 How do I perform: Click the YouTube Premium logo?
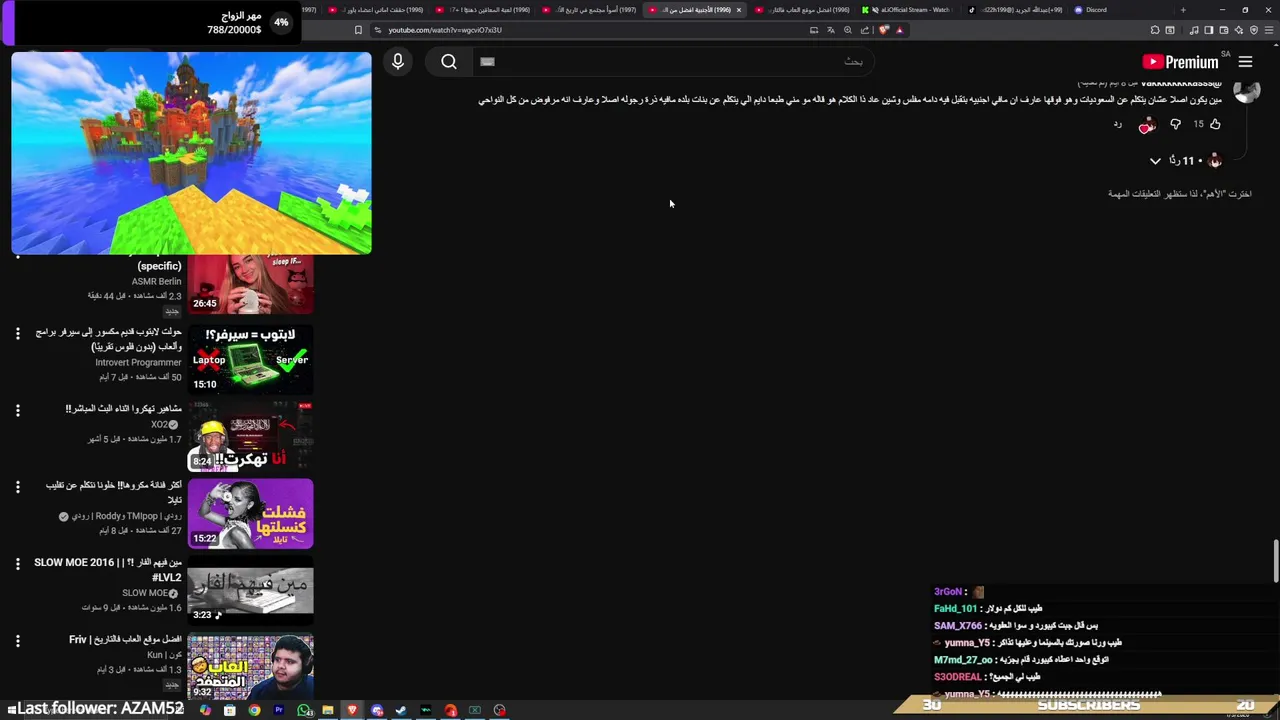pos(1180,62)
